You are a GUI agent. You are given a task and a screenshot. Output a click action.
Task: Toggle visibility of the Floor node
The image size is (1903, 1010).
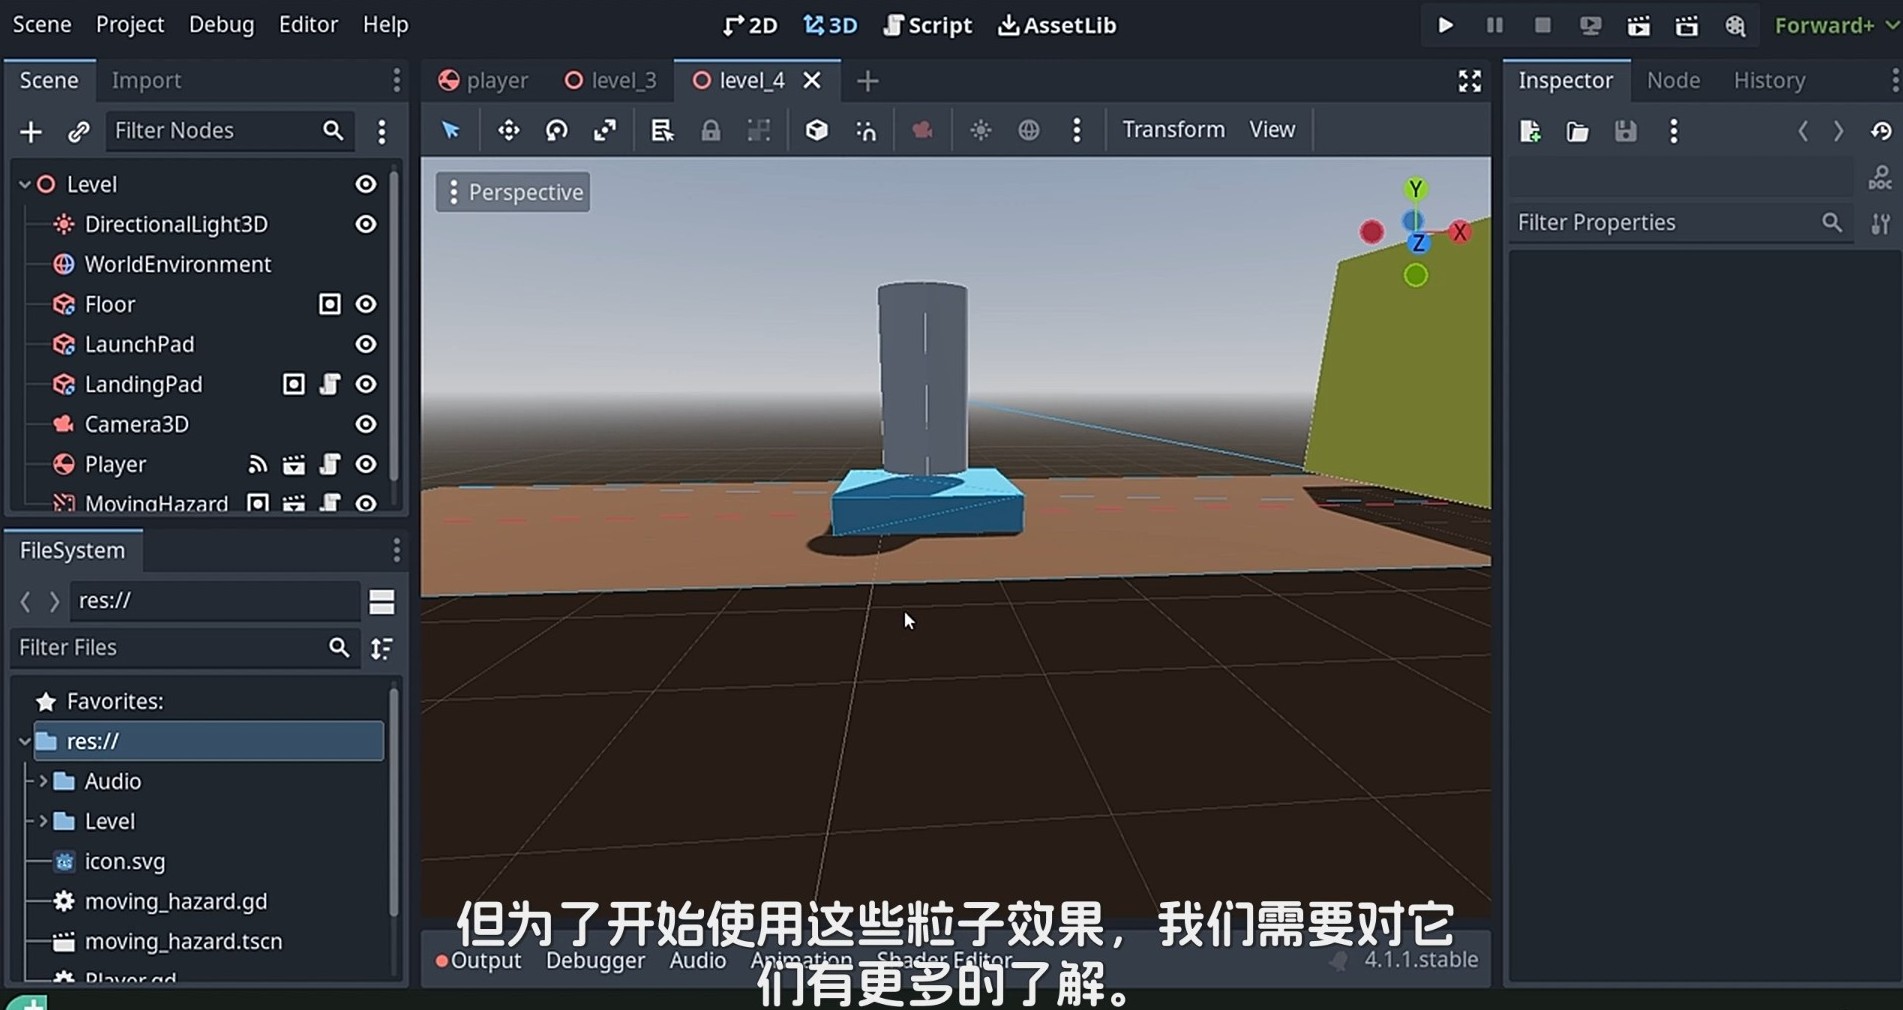pos(366,304)
